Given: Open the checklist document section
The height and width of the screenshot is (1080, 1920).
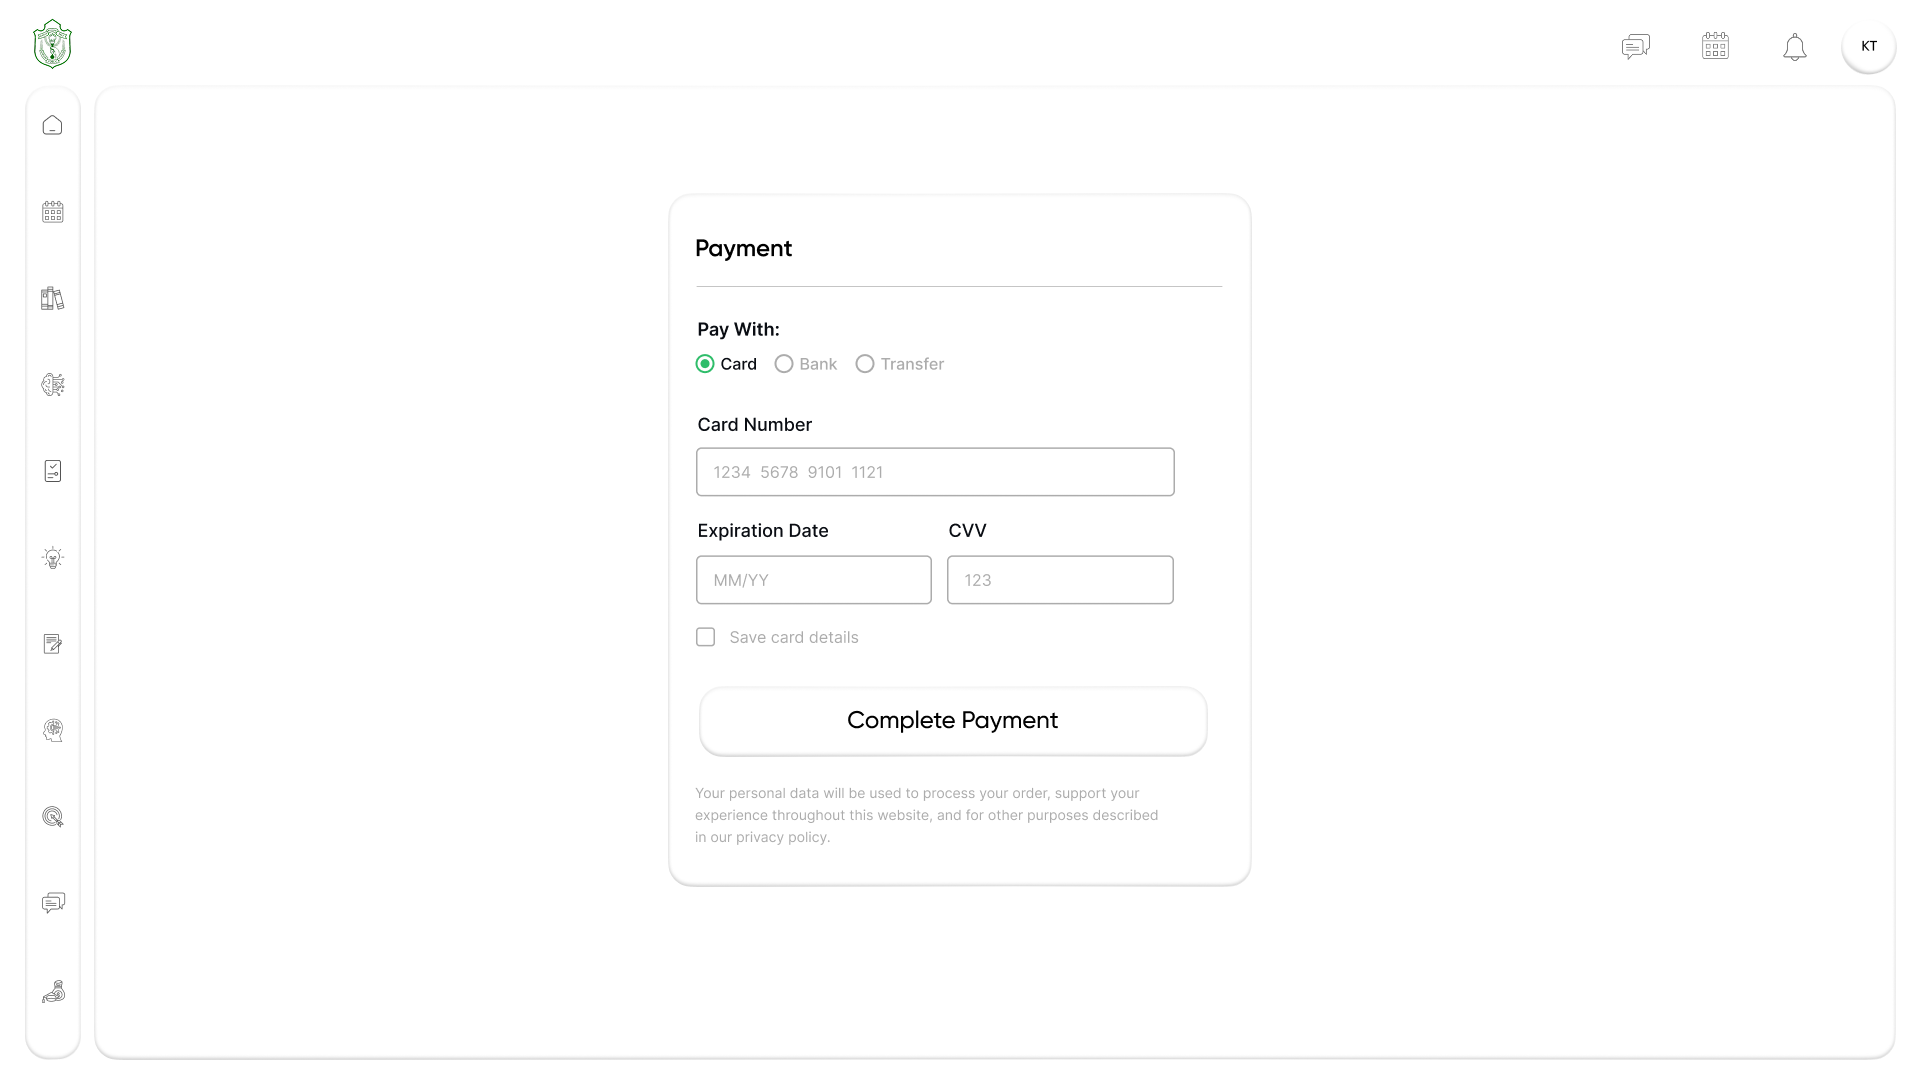Looking at the screenshot, I should click(x=52, y=470).
